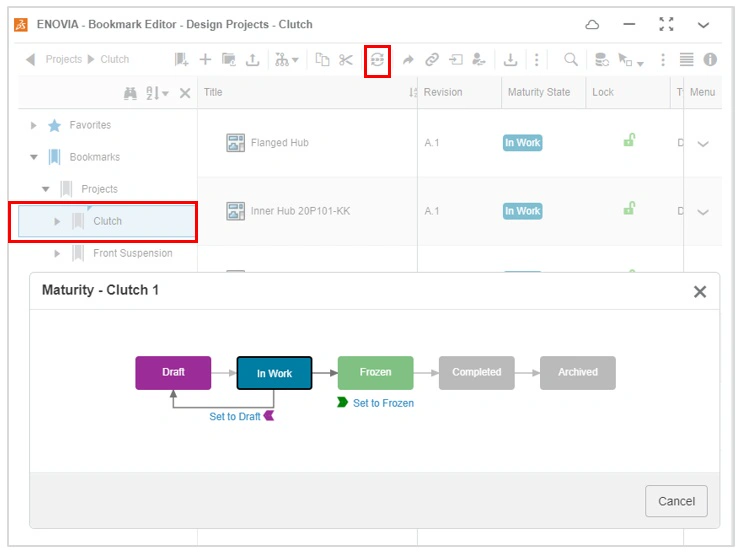Click the Projects breadcrumb
The width and height of the screenshot is (742, 553).
tap(63, 60)
